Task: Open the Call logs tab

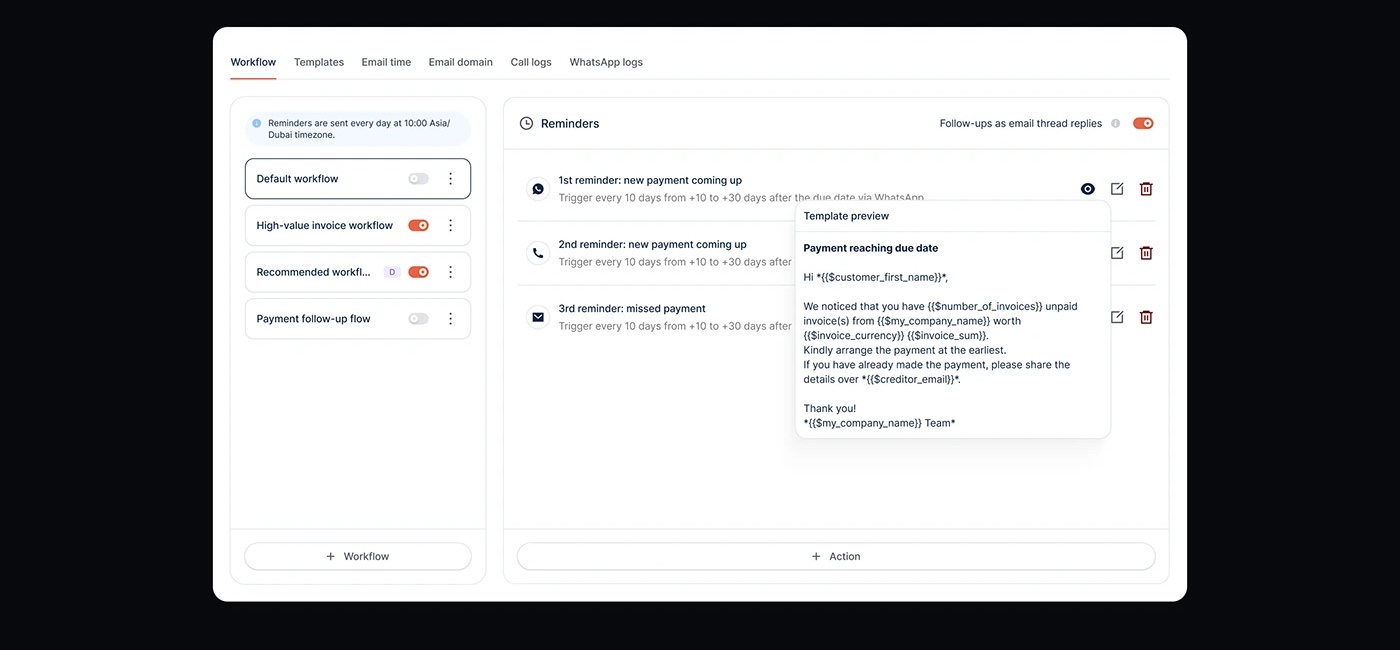Action: [x=531, y=62]
